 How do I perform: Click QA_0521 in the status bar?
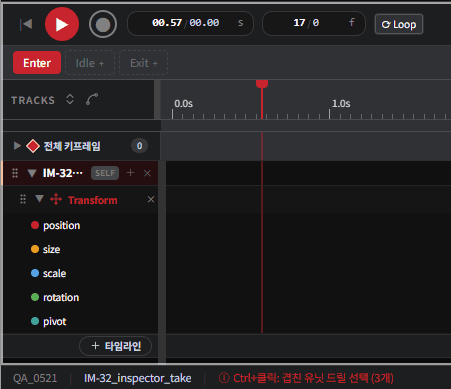pos(35,378)
